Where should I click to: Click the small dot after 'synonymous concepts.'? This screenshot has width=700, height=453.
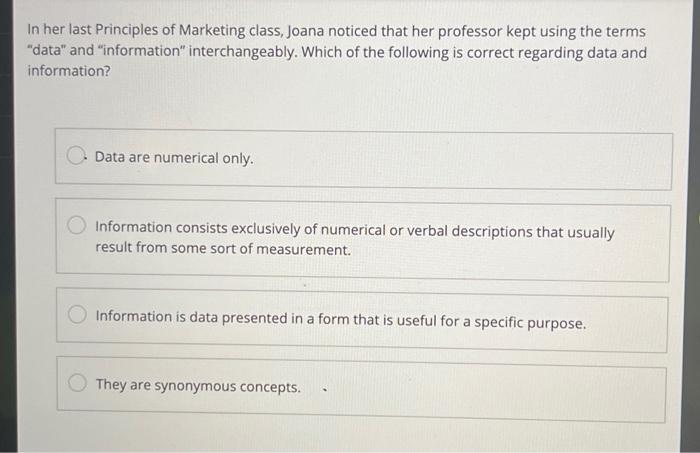[x=325, y=391]
